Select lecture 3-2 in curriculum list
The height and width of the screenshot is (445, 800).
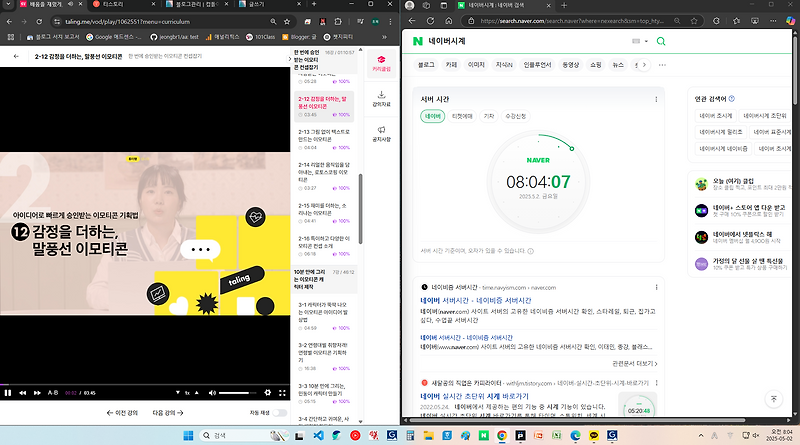[324, 356]
